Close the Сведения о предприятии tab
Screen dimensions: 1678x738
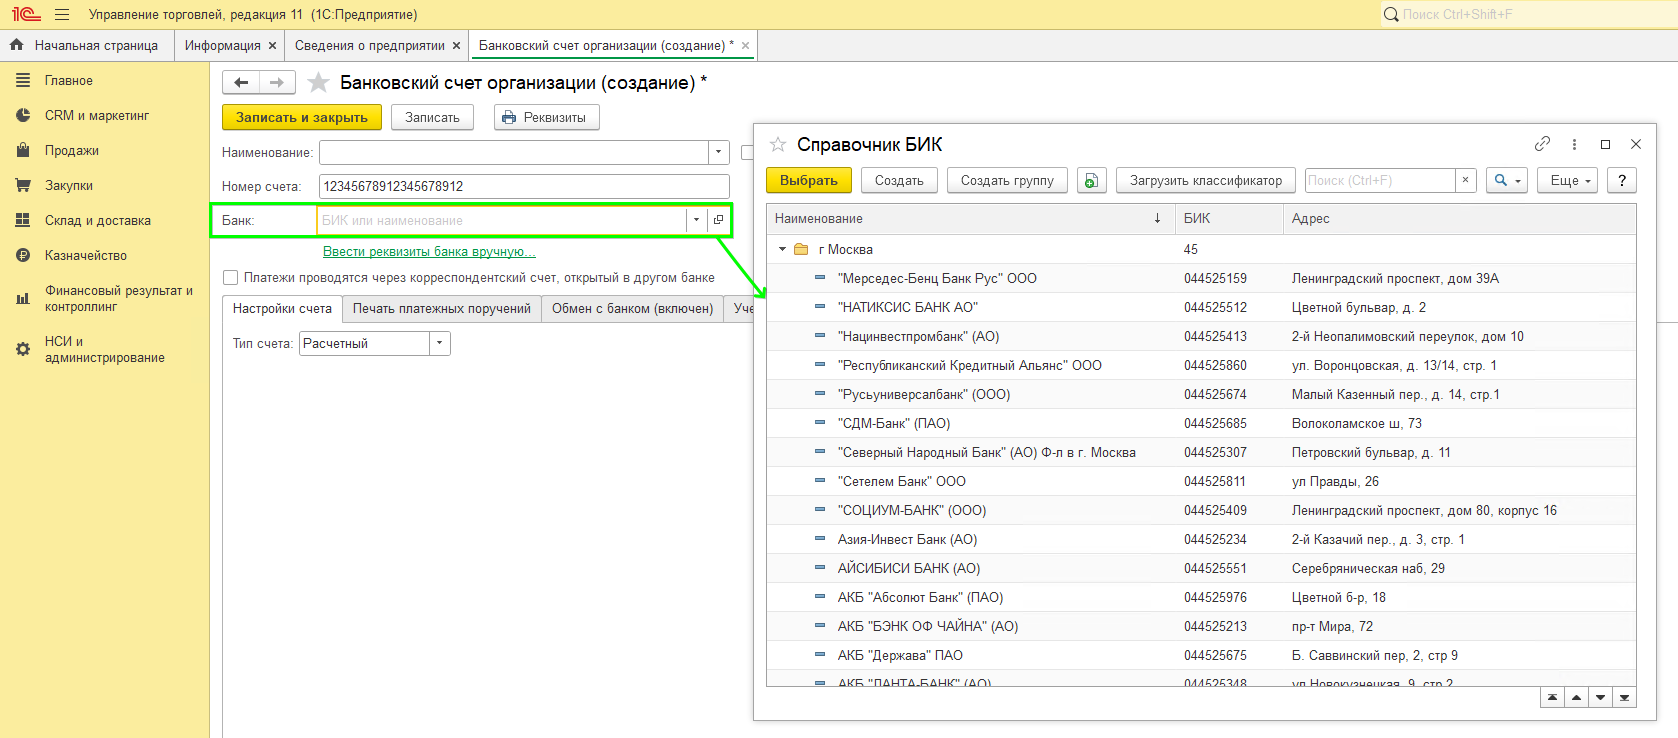(x=456, y=46)
